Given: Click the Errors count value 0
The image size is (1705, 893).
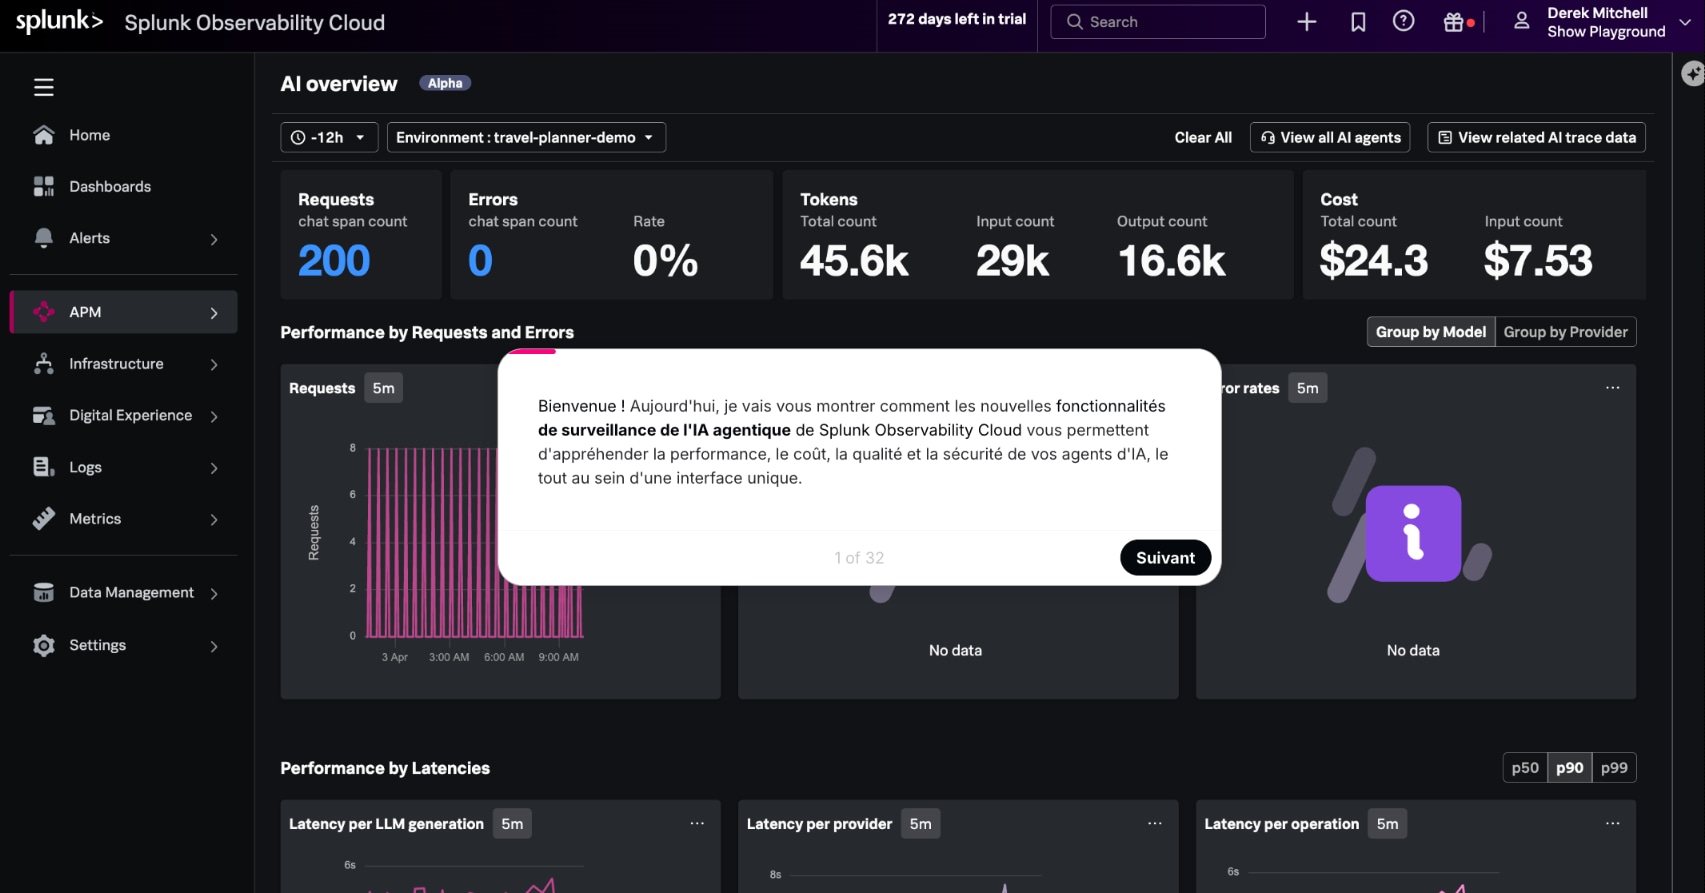Looking at the screenshot, I should 480,261.
